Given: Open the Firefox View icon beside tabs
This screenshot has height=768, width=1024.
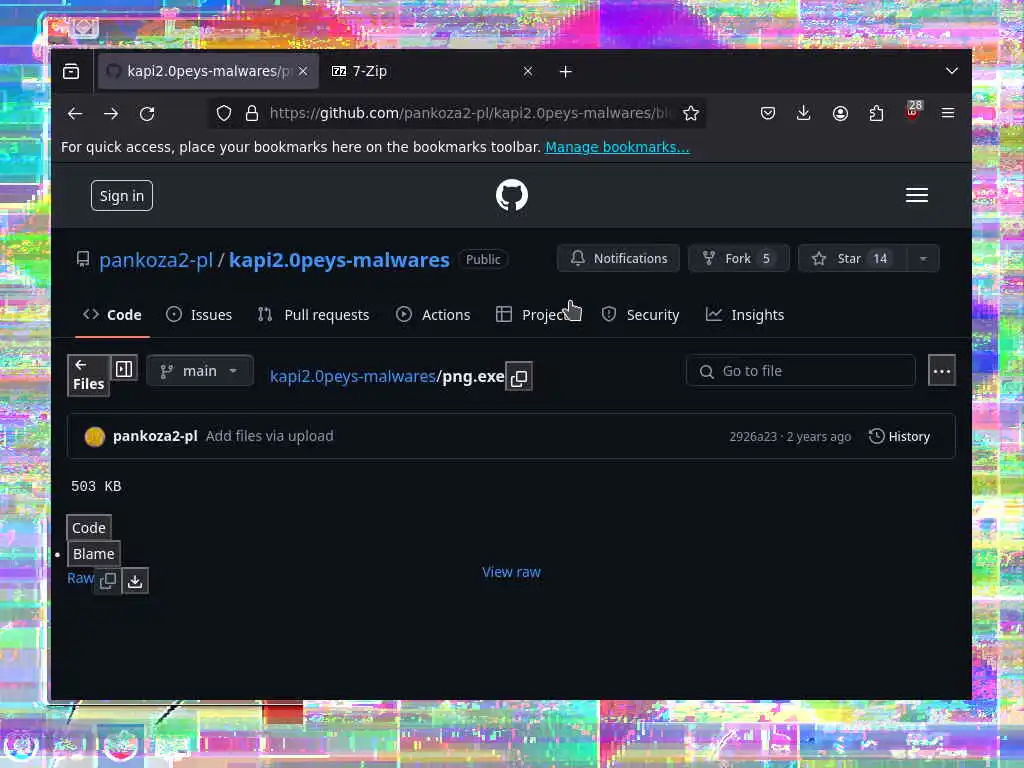Looking at the screenshot, I should [x=71, y=71].
